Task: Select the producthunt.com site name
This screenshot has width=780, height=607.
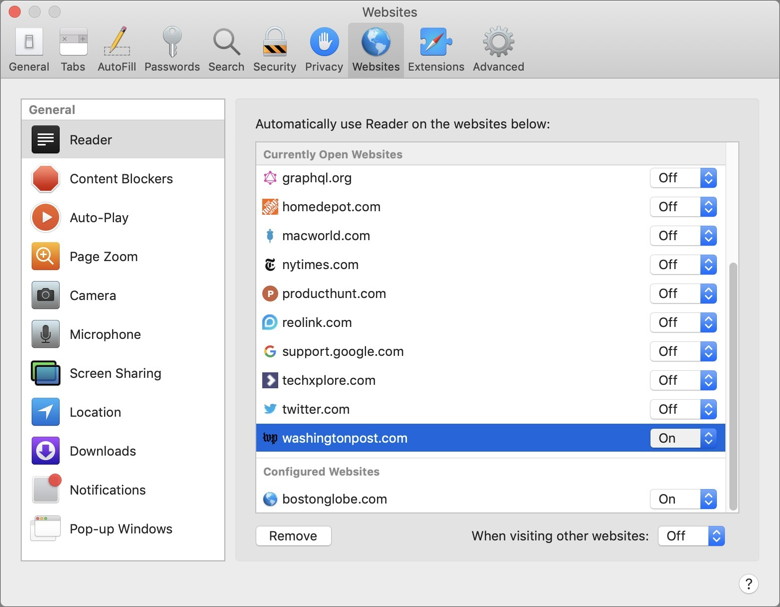Action: click(x=334, y=294)
